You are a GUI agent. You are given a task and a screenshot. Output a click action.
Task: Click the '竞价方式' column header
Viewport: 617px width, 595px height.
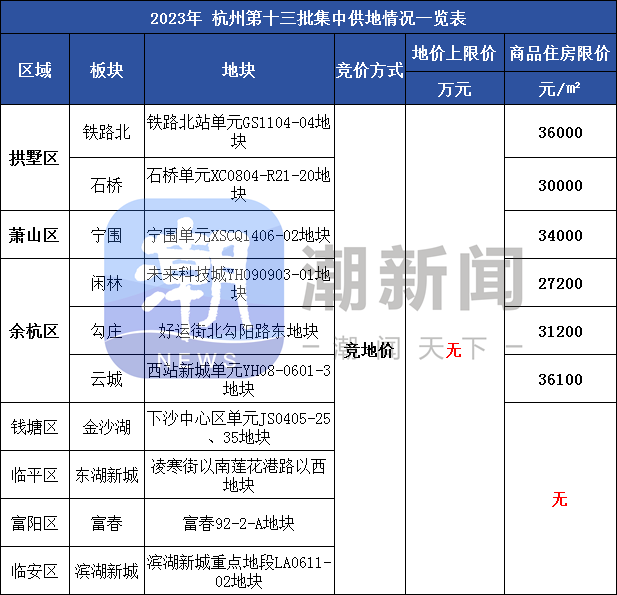click(x=369, y=70)
